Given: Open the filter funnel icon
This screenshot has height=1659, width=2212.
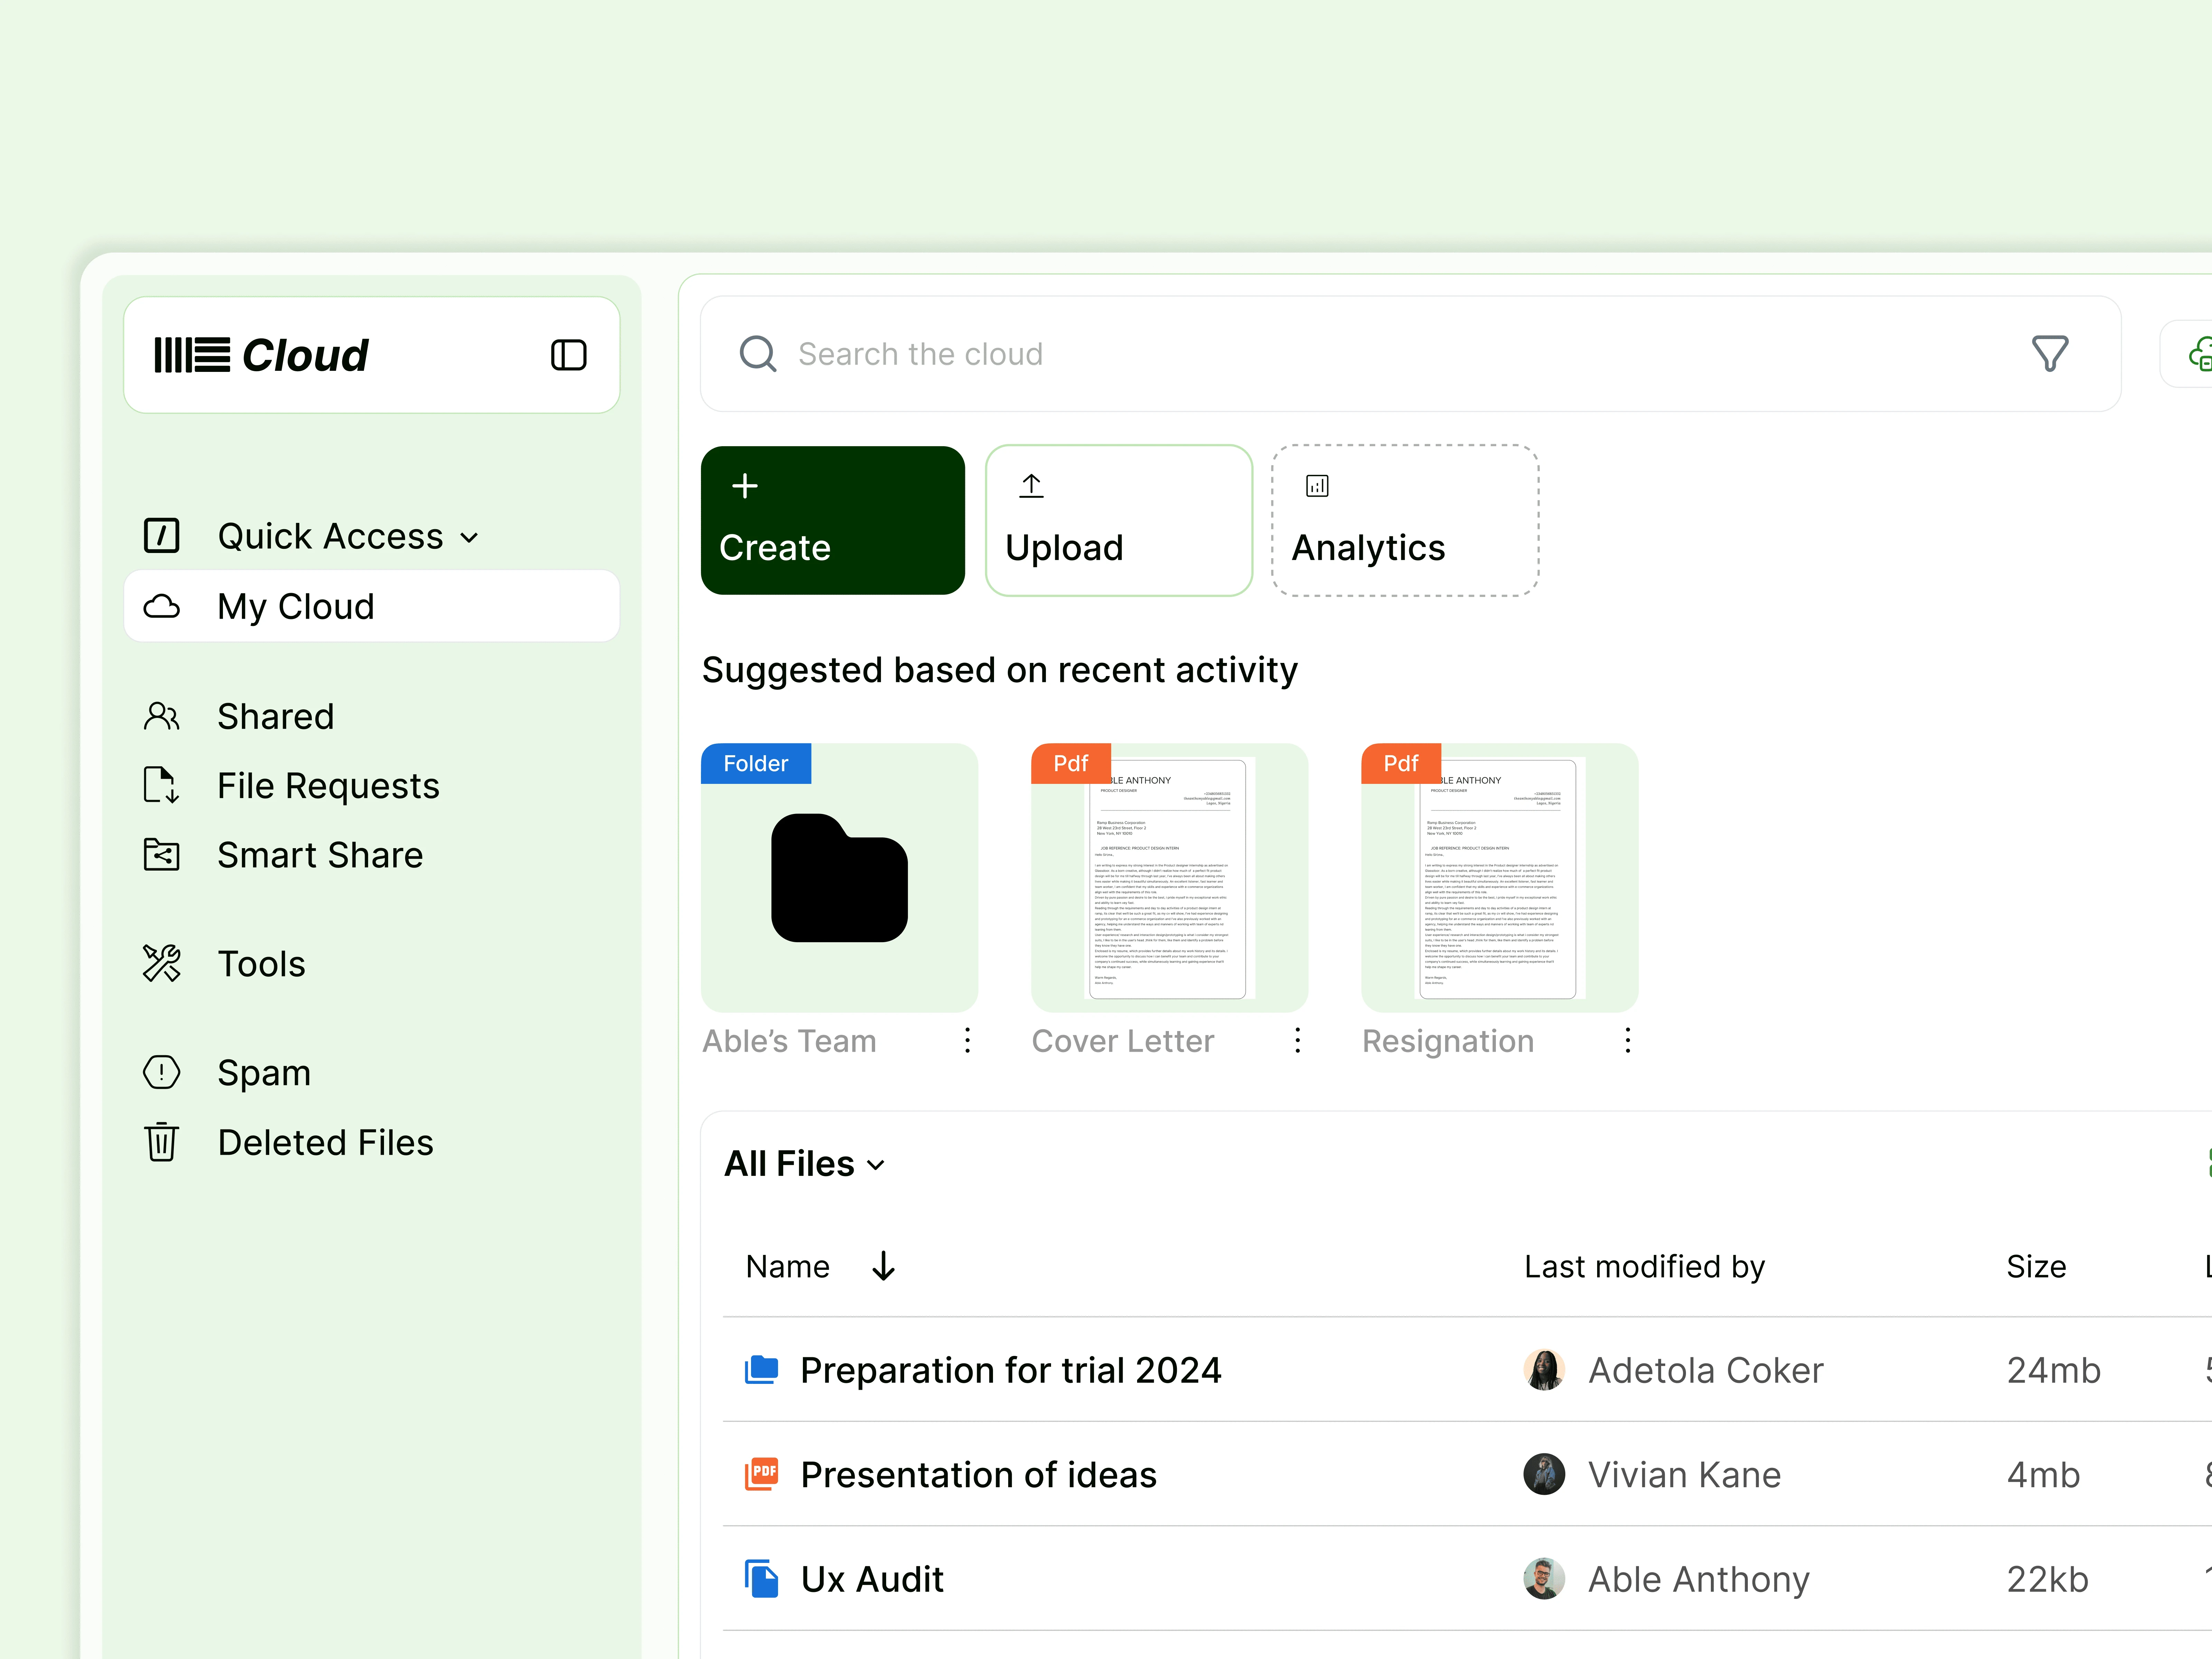Looking at the screenshot, I should (2050, 354).
